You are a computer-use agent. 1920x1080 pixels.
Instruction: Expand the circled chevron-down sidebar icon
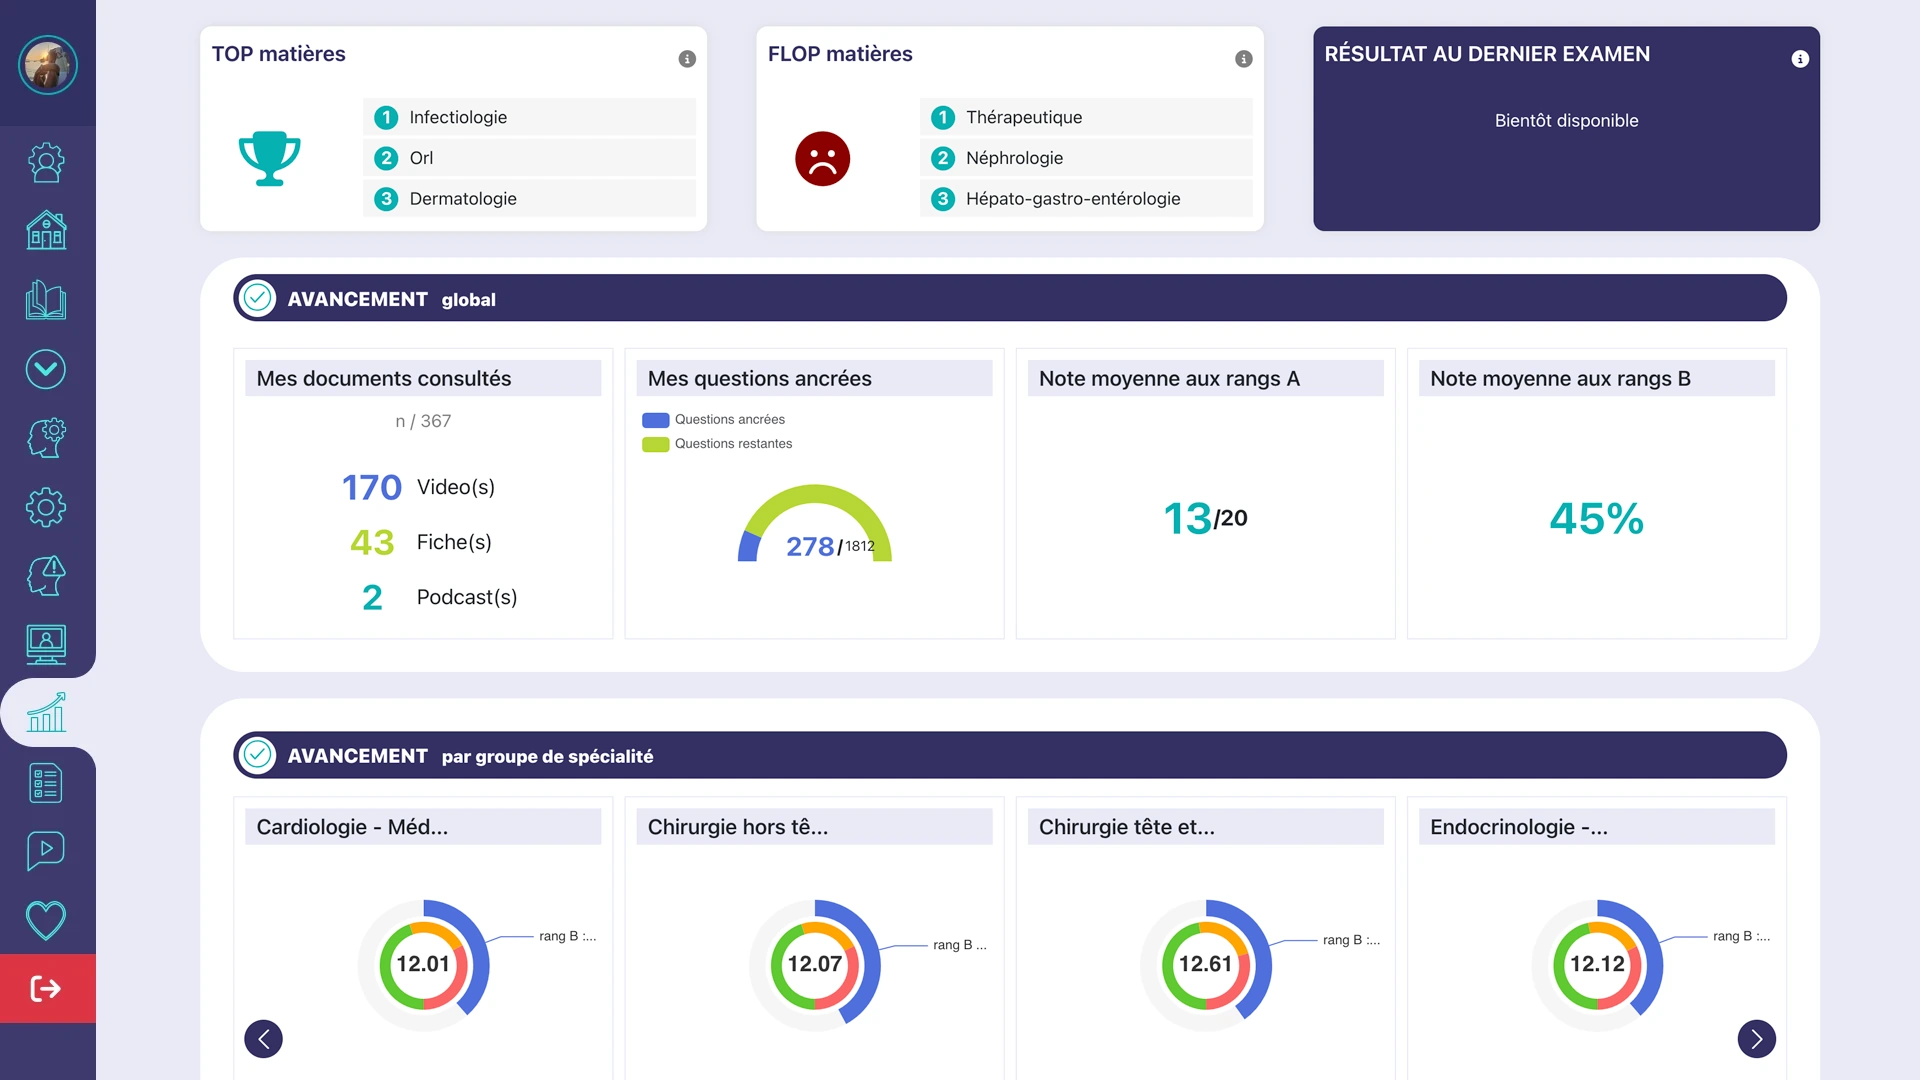coord(46,369)
